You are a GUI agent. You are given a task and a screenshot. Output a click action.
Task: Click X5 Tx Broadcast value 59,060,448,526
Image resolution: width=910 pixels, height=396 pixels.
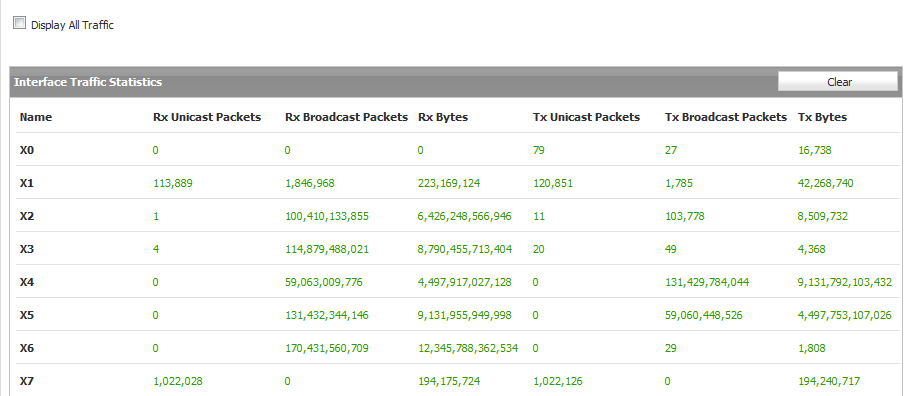[703, 316]
